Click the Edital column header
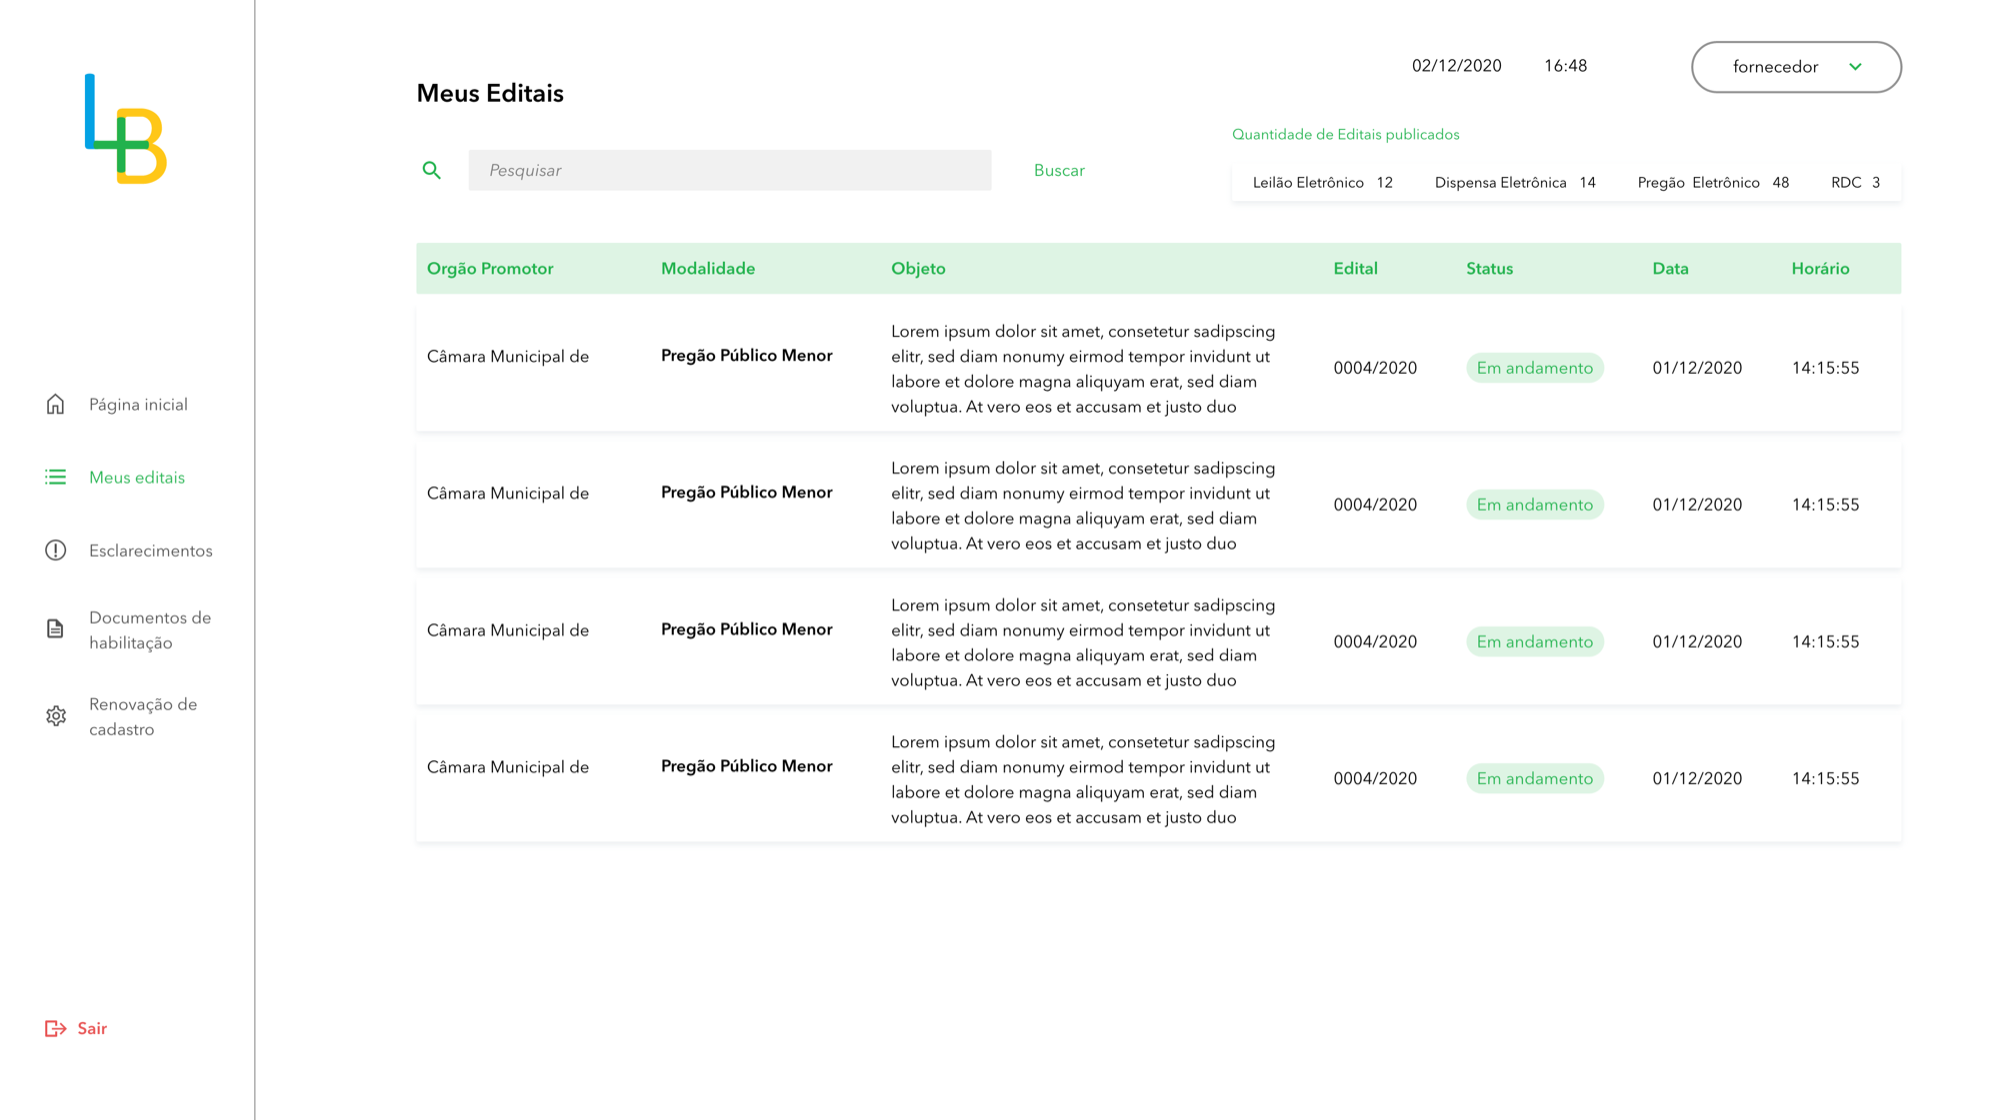The image size is (2000, 1120). [1355, 268]
